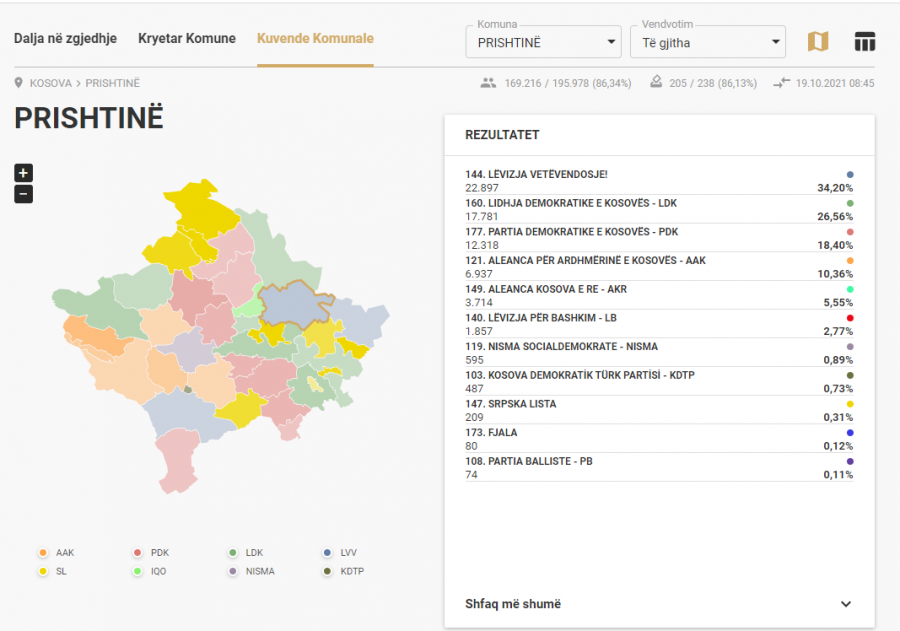Zoom in on the map

coord(24,173)
